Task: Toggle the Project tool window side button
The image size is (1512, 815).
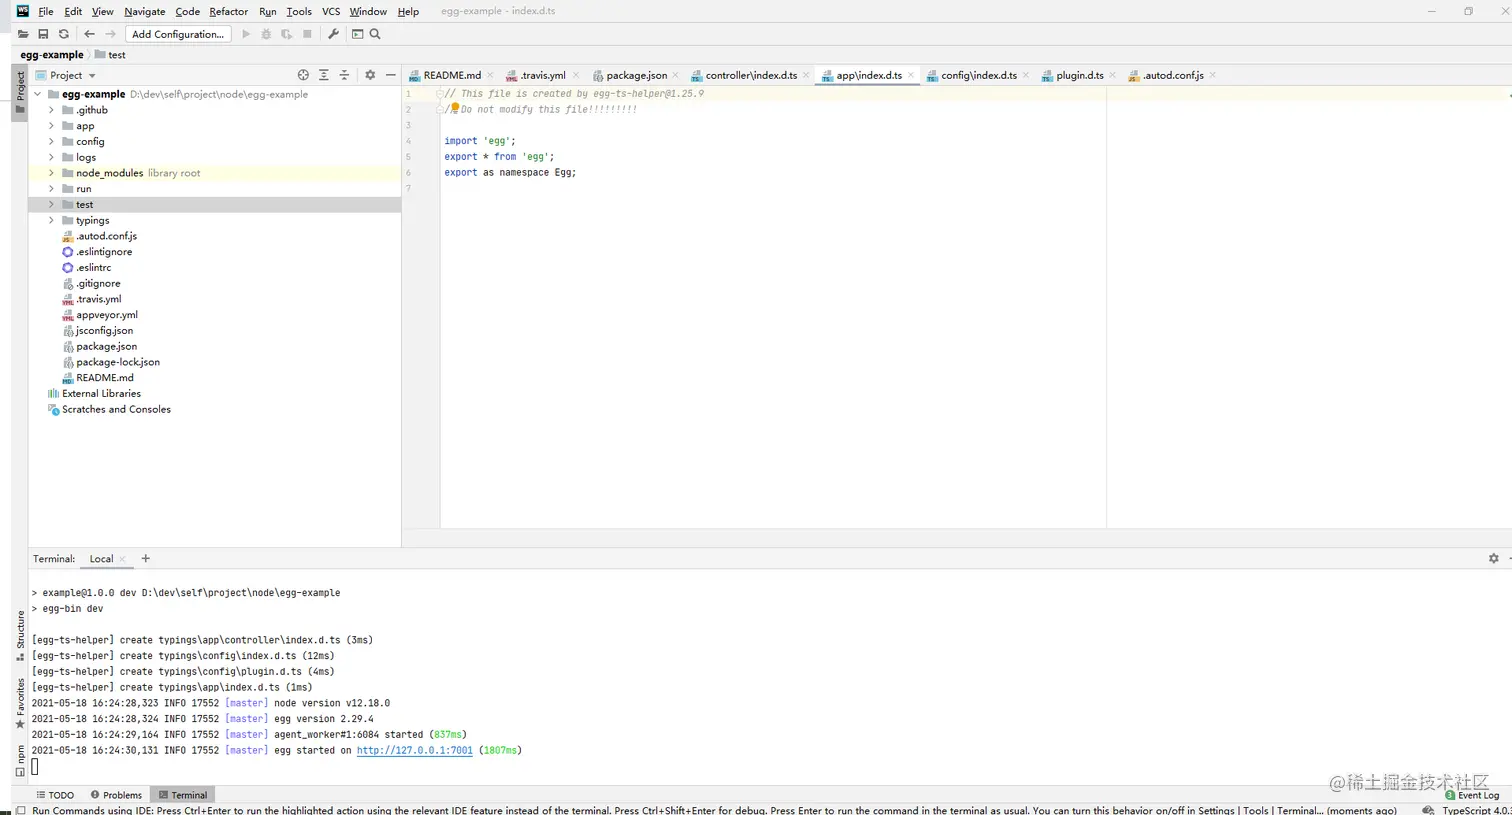Action: (19, 92)
